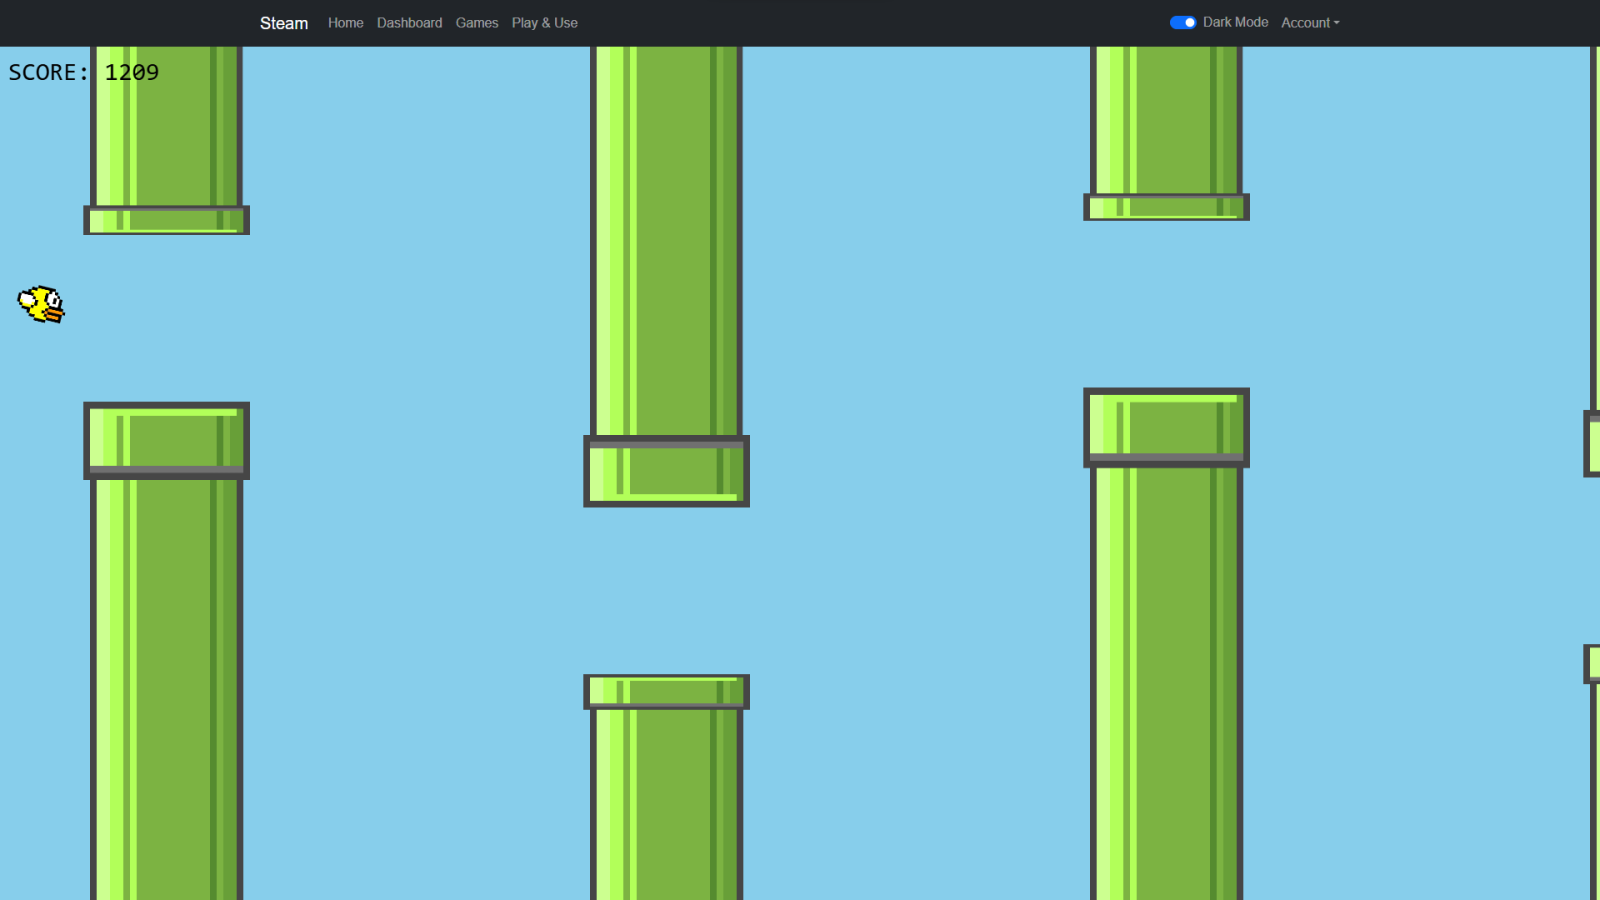Open the Home page

(345, 23)
